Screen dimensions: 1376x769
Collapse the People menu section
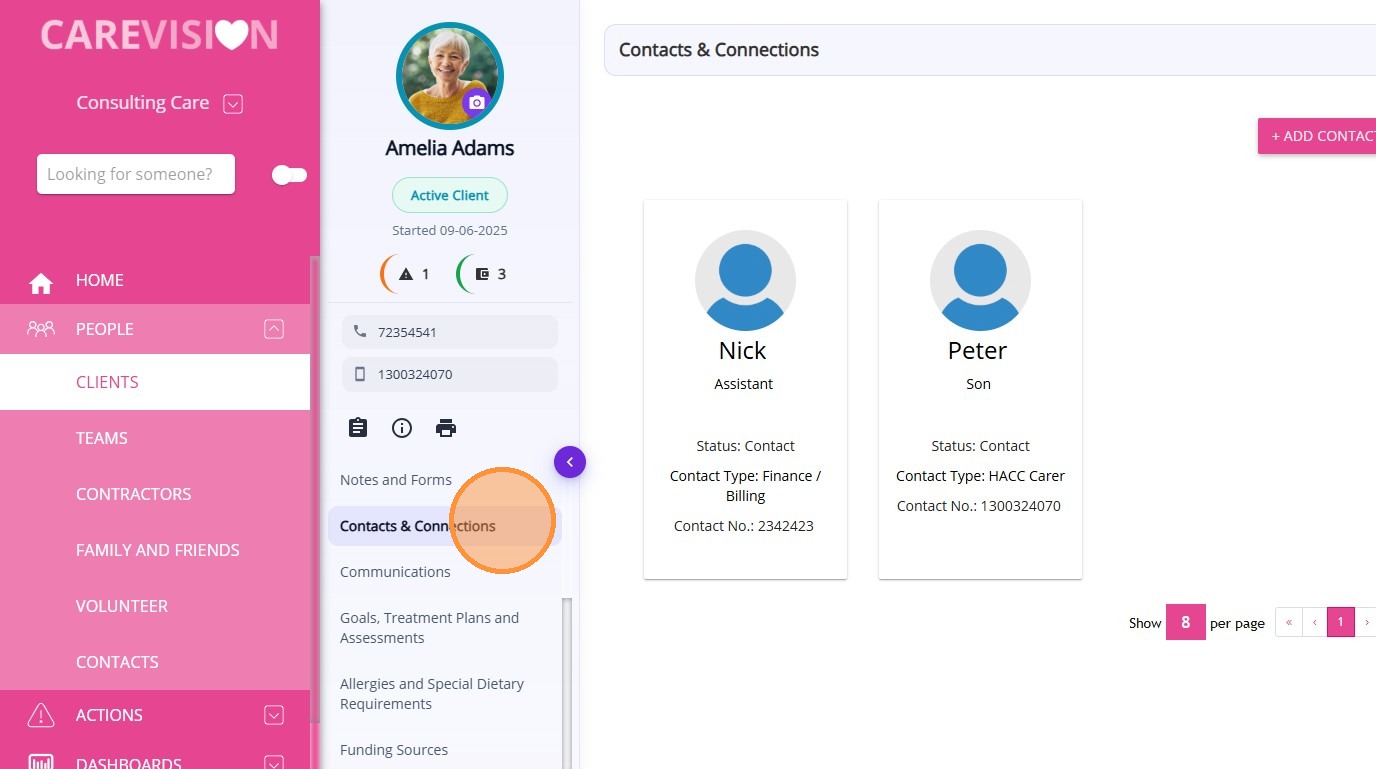coord(274,329)
